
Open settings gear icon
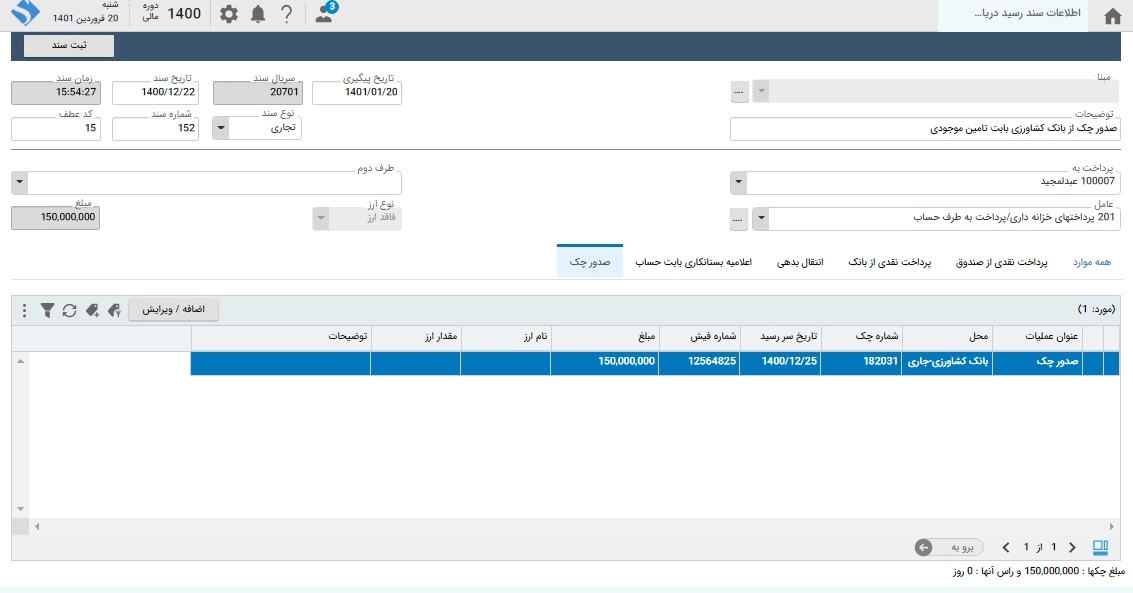[x=229, y=14]
